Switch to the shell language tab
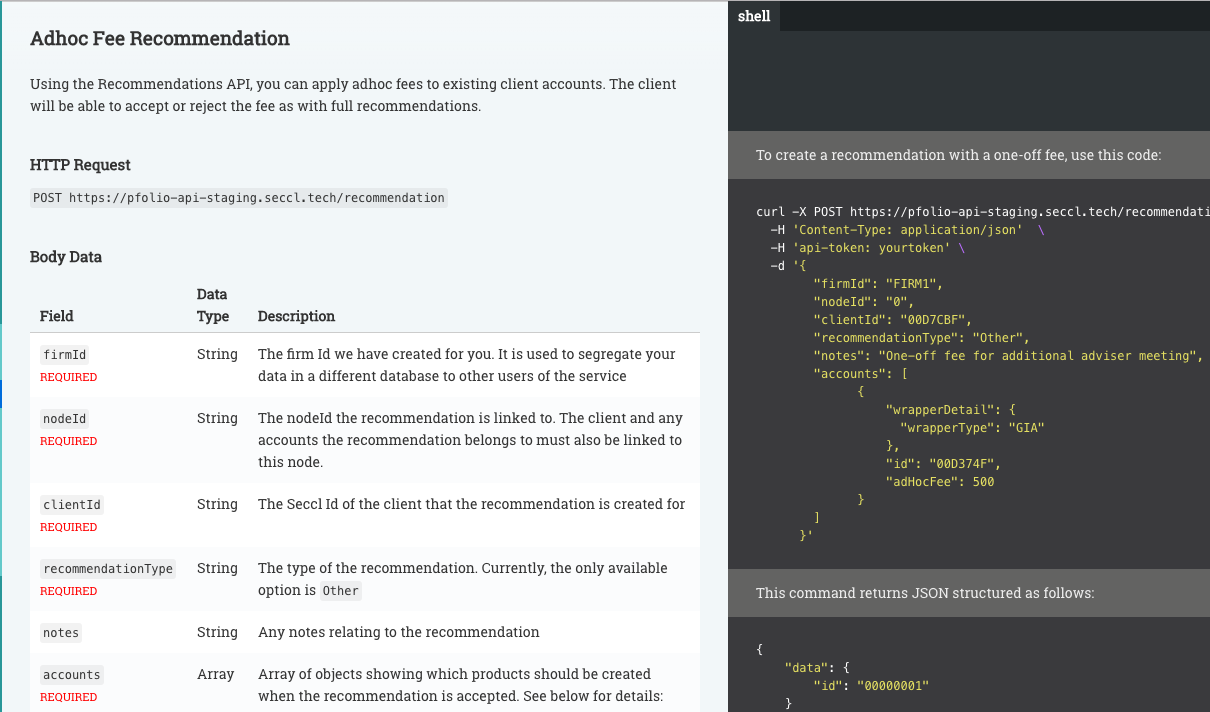 tap(754, 16)
